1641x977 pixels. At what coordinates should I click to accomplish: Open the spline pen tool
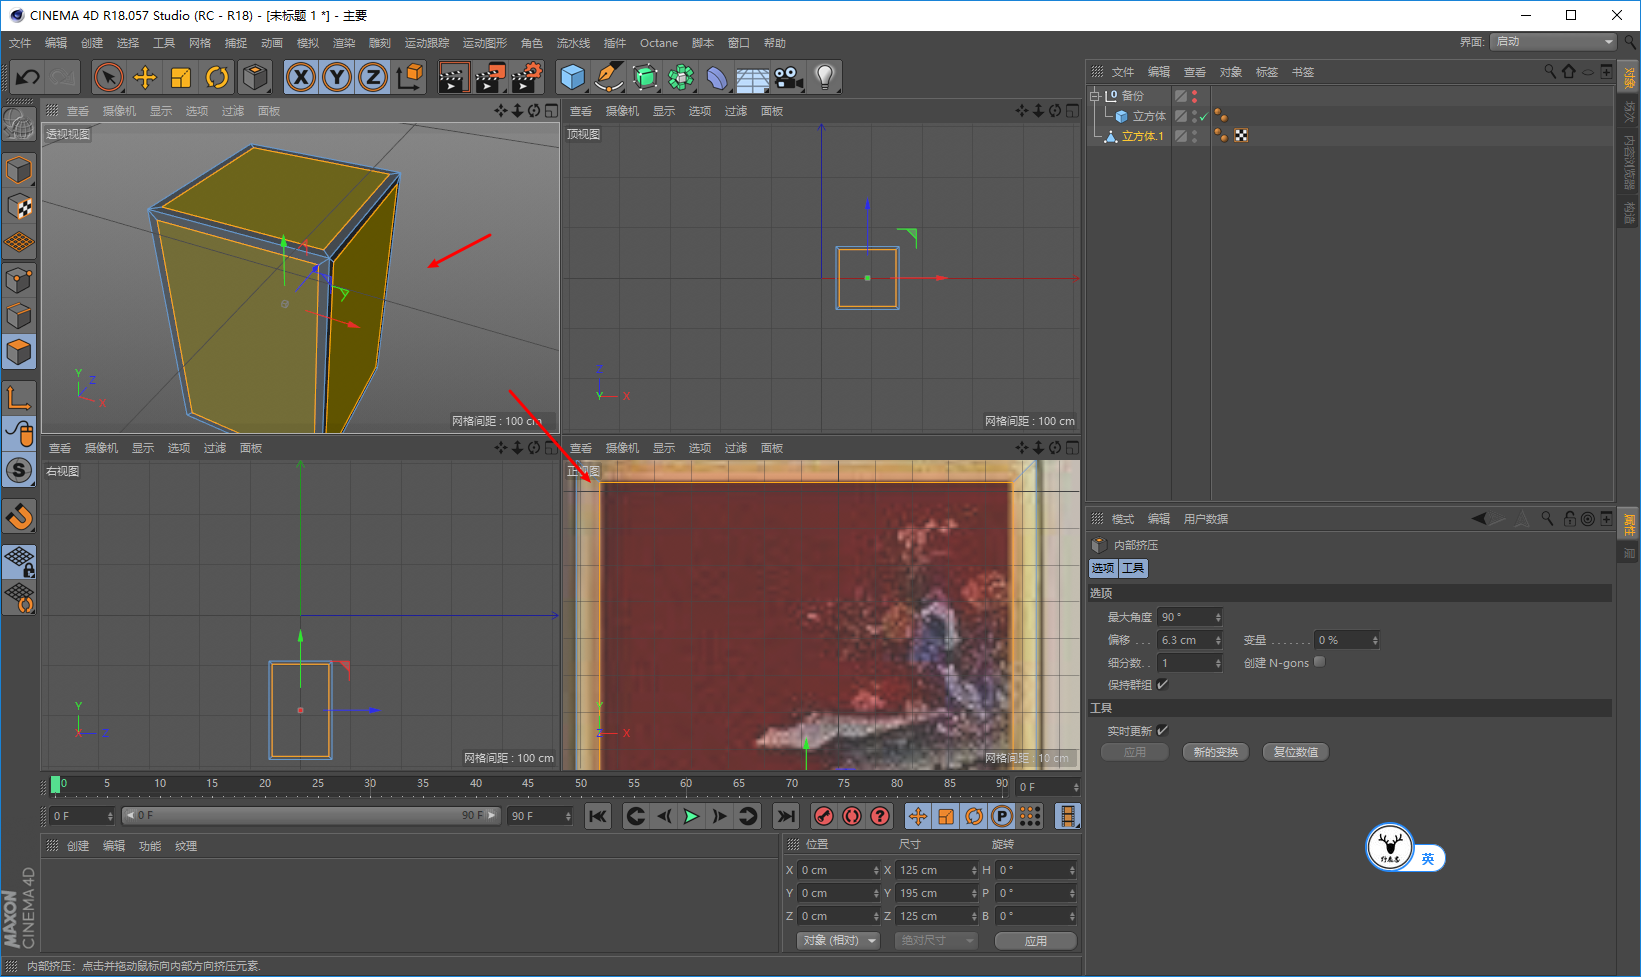609,77
